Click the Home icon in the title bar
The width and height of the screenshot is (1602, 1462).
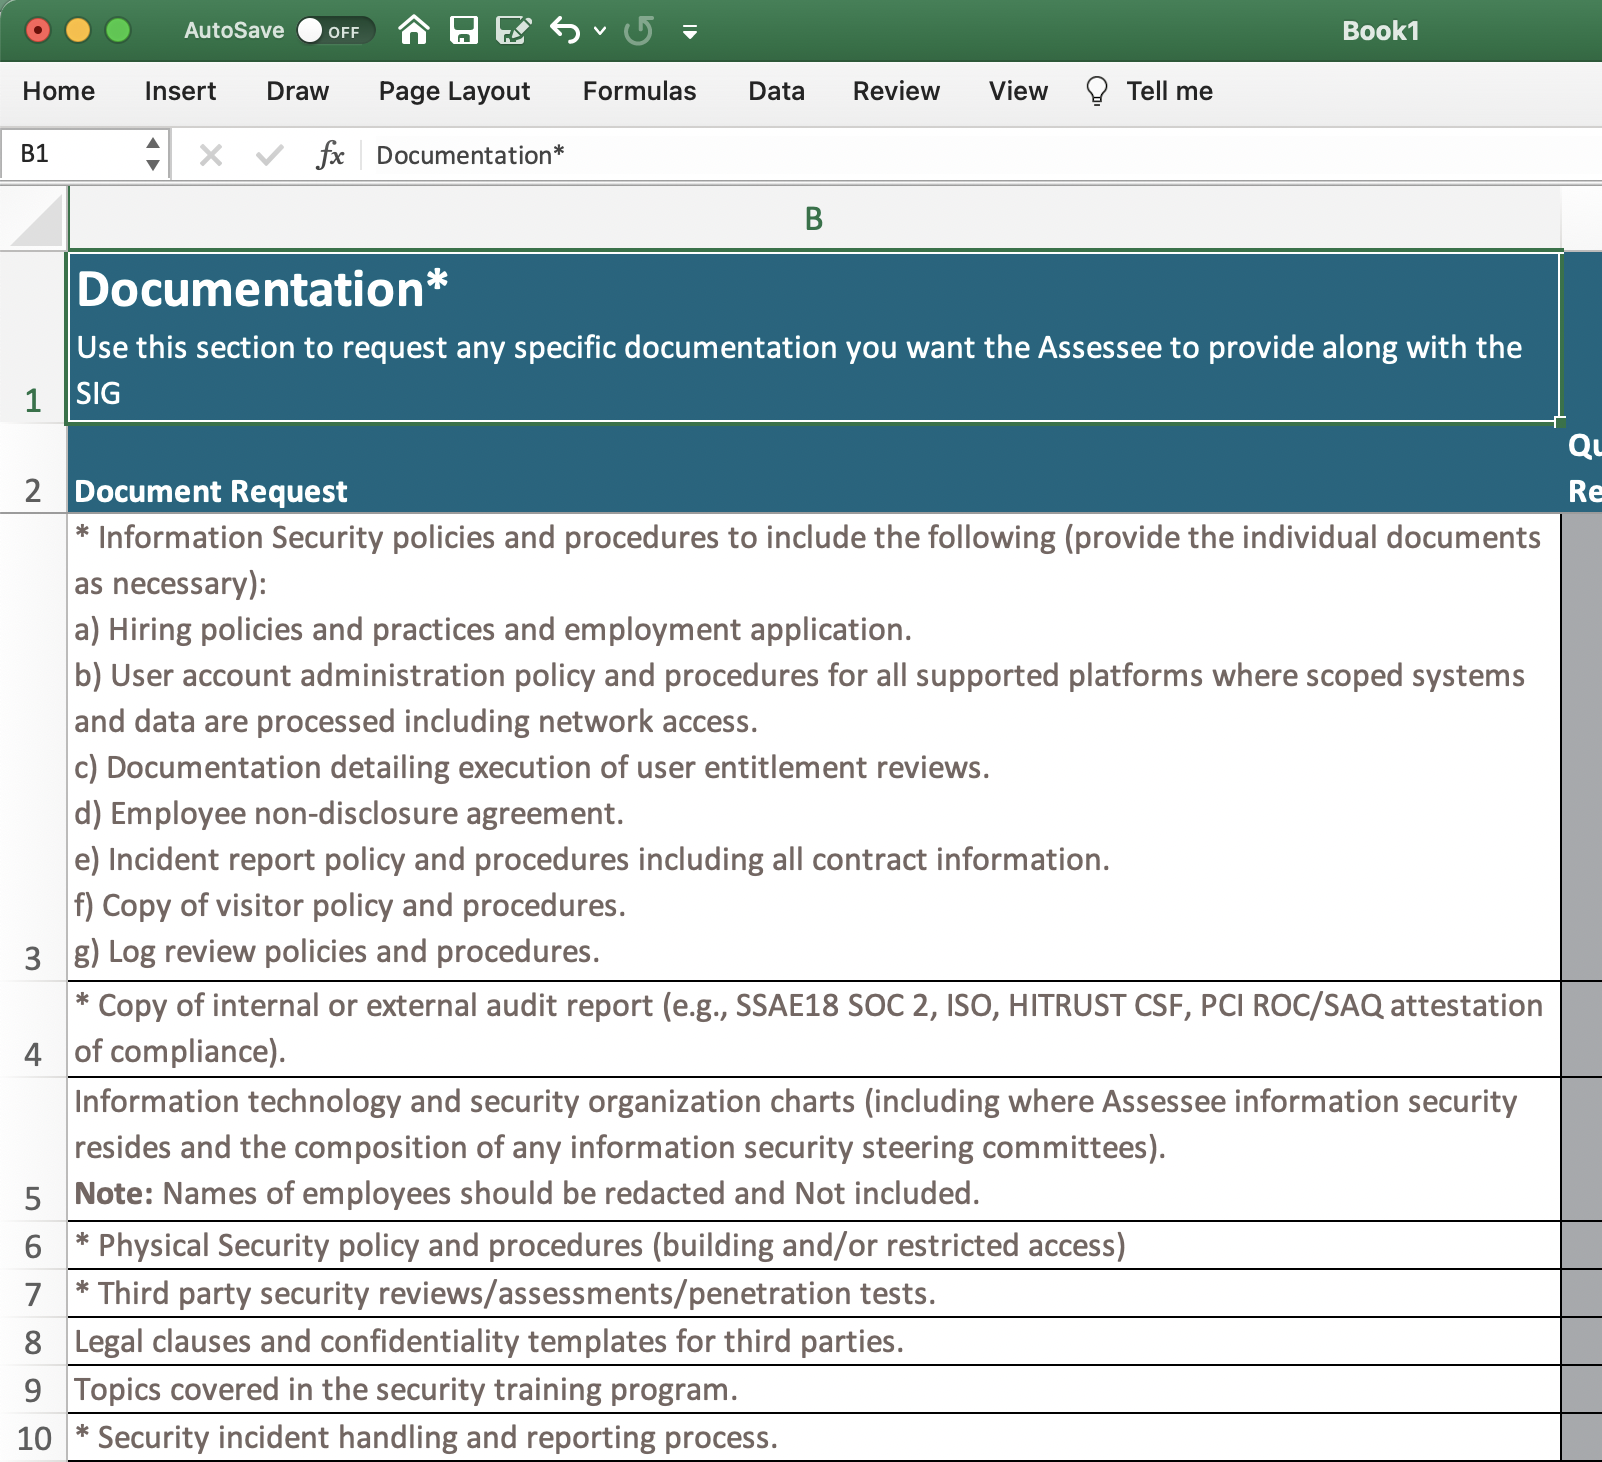pos(414,30)
